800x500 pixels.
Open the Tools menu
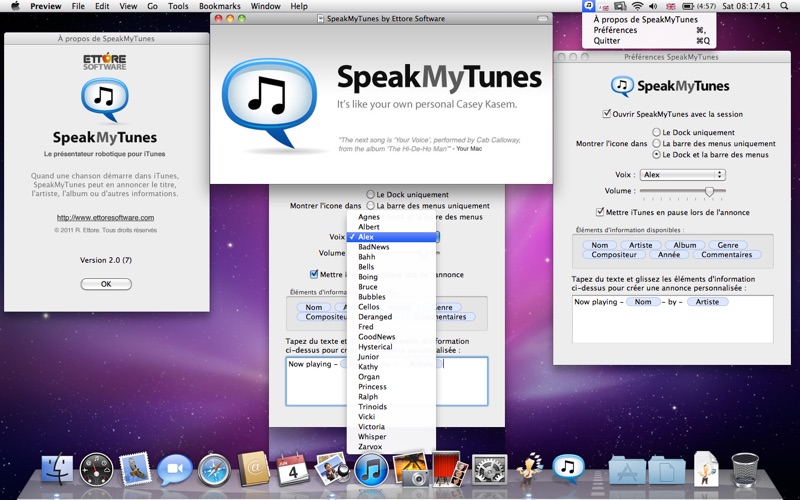[178, 6]
